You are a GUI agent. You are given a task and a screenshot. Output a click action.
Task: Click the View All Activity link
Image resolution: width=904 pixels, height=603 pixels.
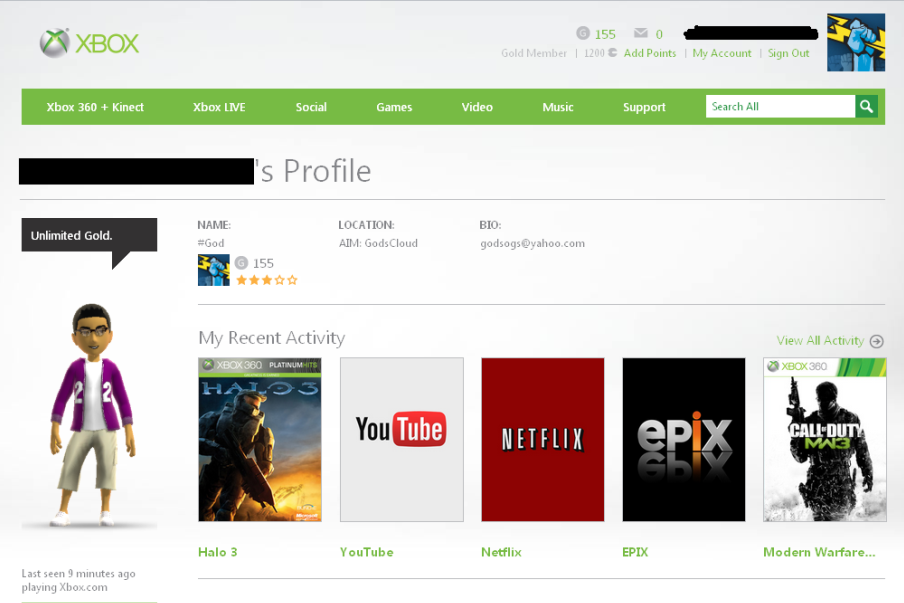820,341
